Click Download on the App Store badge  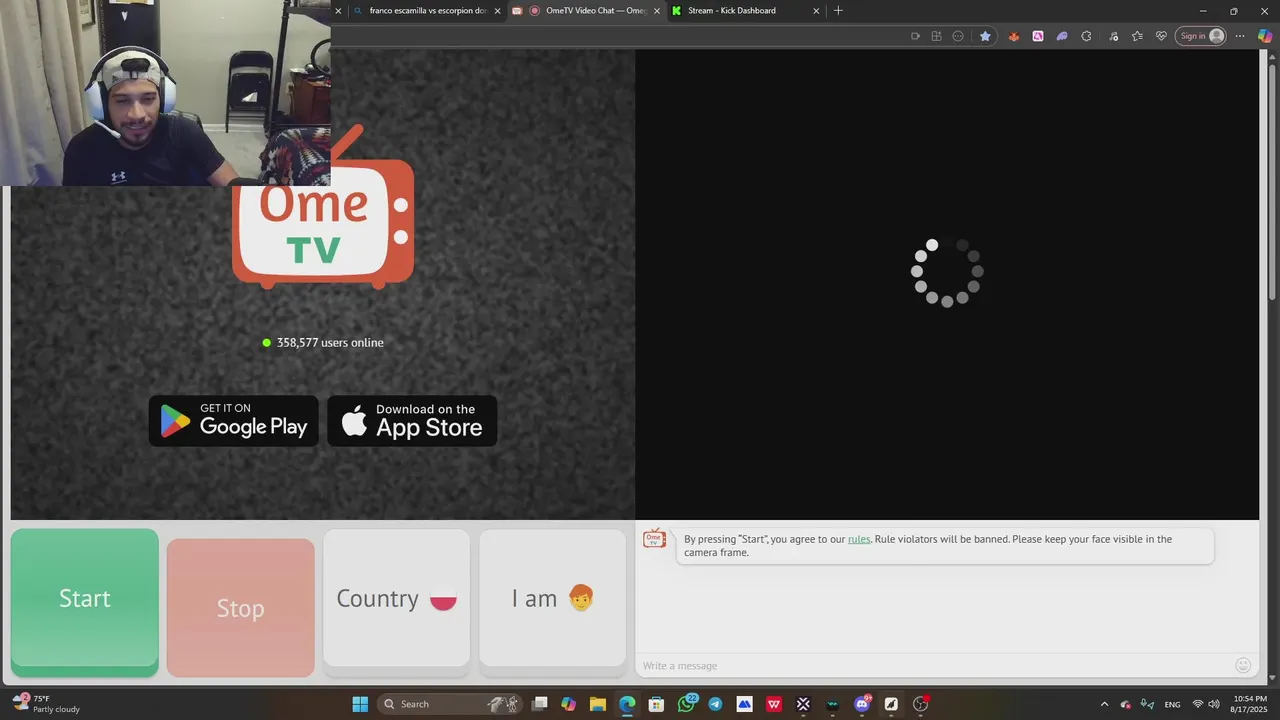[412, 421]
